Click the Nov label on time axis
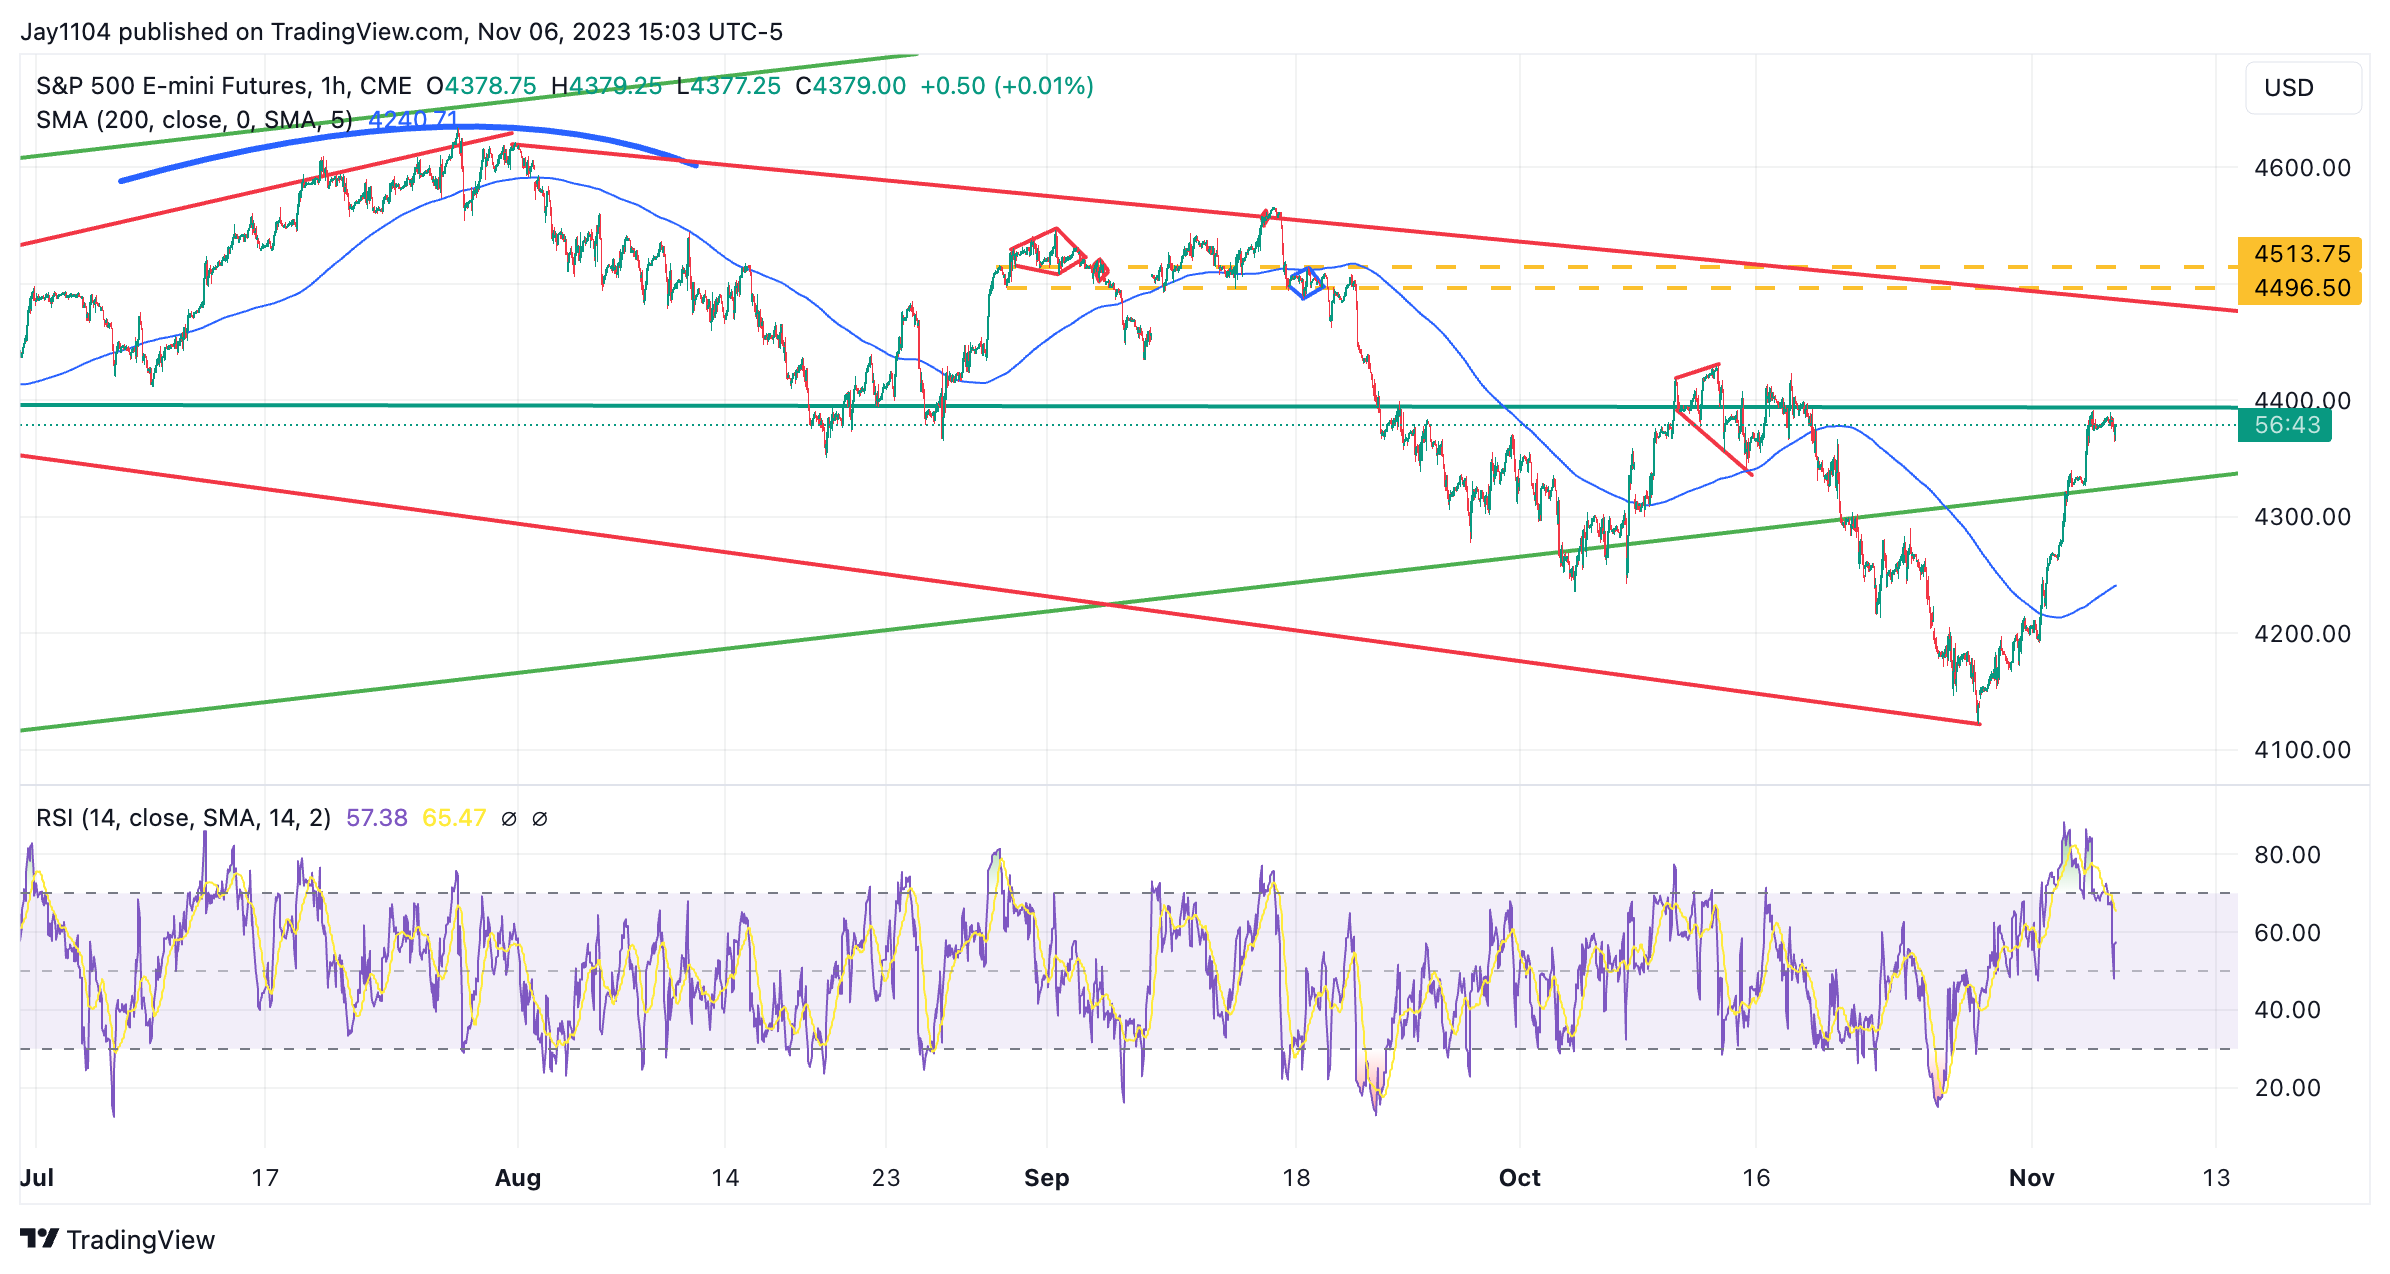Viewport: 2390px width, 1274px height. (2032, 1178)
